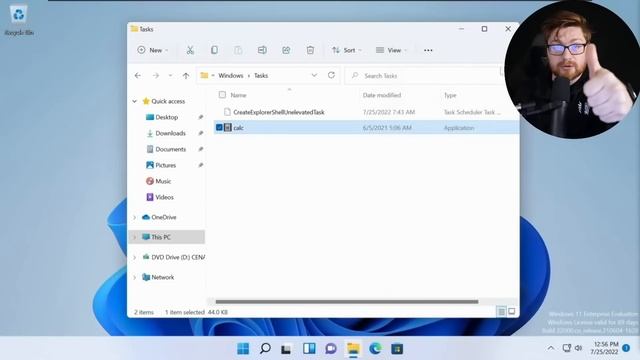Open the Sort dropdown menu
Screen dimensions: 640x360
347,50
